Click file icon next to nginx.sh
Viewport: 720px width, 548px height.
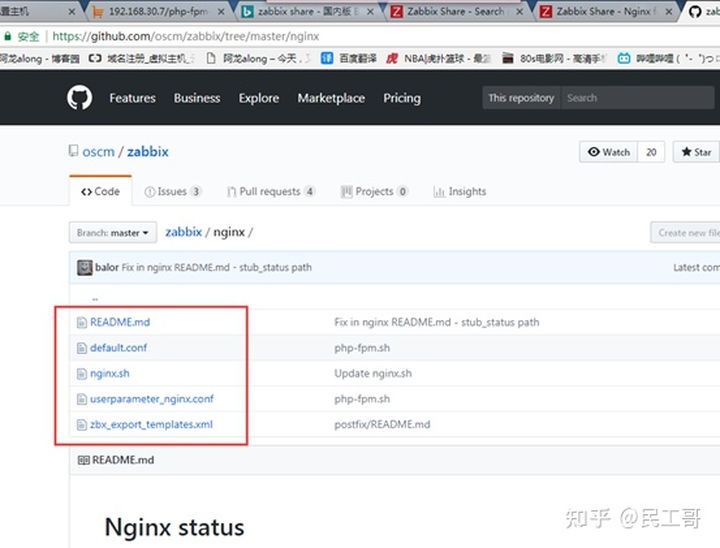pyautogui.click(x=81, y=374)
